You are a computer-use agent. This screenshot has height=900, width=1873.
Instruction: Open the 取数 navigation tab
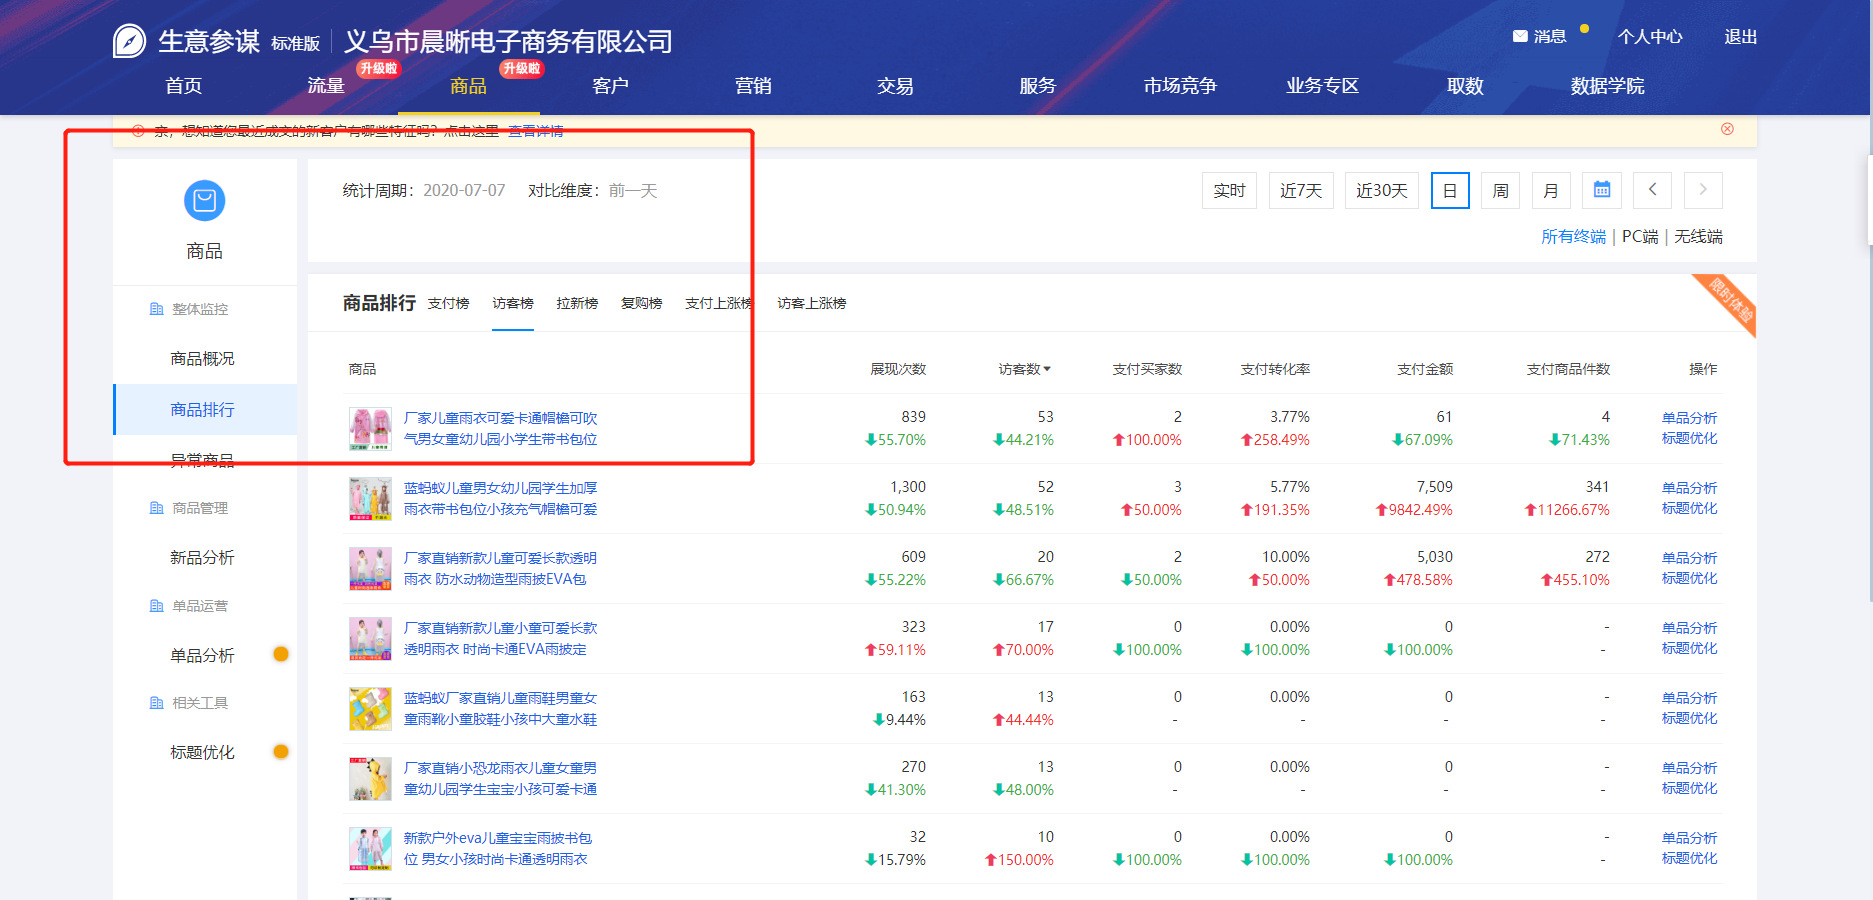[x=1465, y=86]
